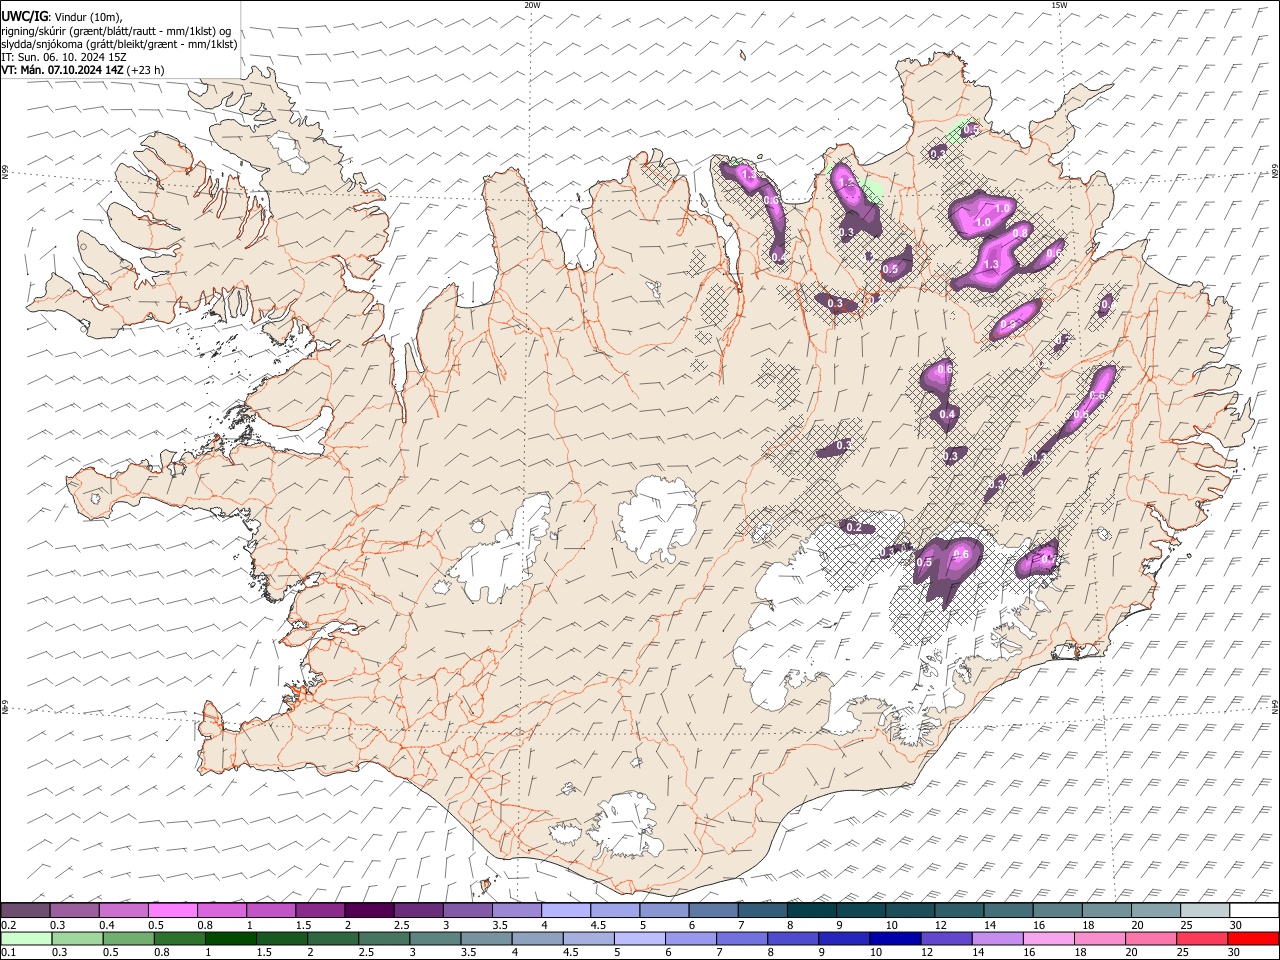This screenshot has width=1280, height=960.
Task: Click the light gray swatch between 25 and 30
Action: pos(1205,910)
